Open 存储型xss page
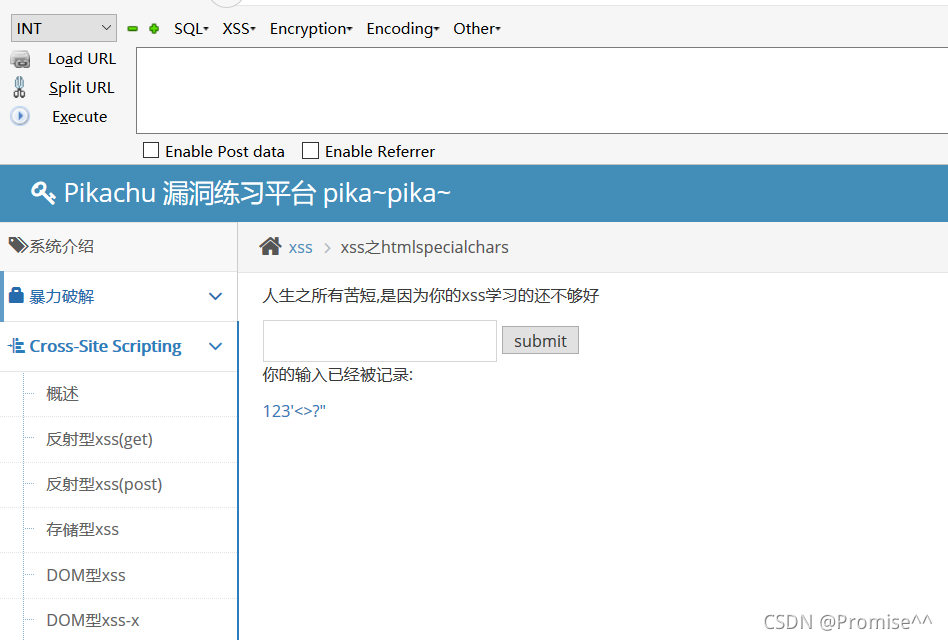This screenshot has height=640, width=948. click(82, 529)
